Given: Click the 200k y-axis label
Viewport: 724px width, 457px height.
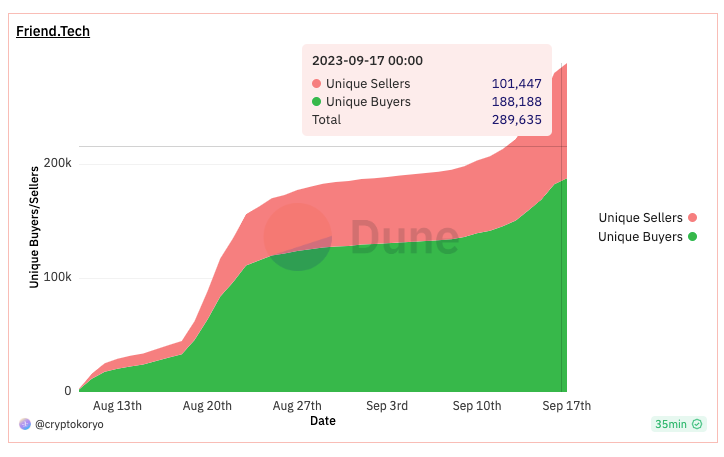Looking at the screenshot, I should 58,163.
